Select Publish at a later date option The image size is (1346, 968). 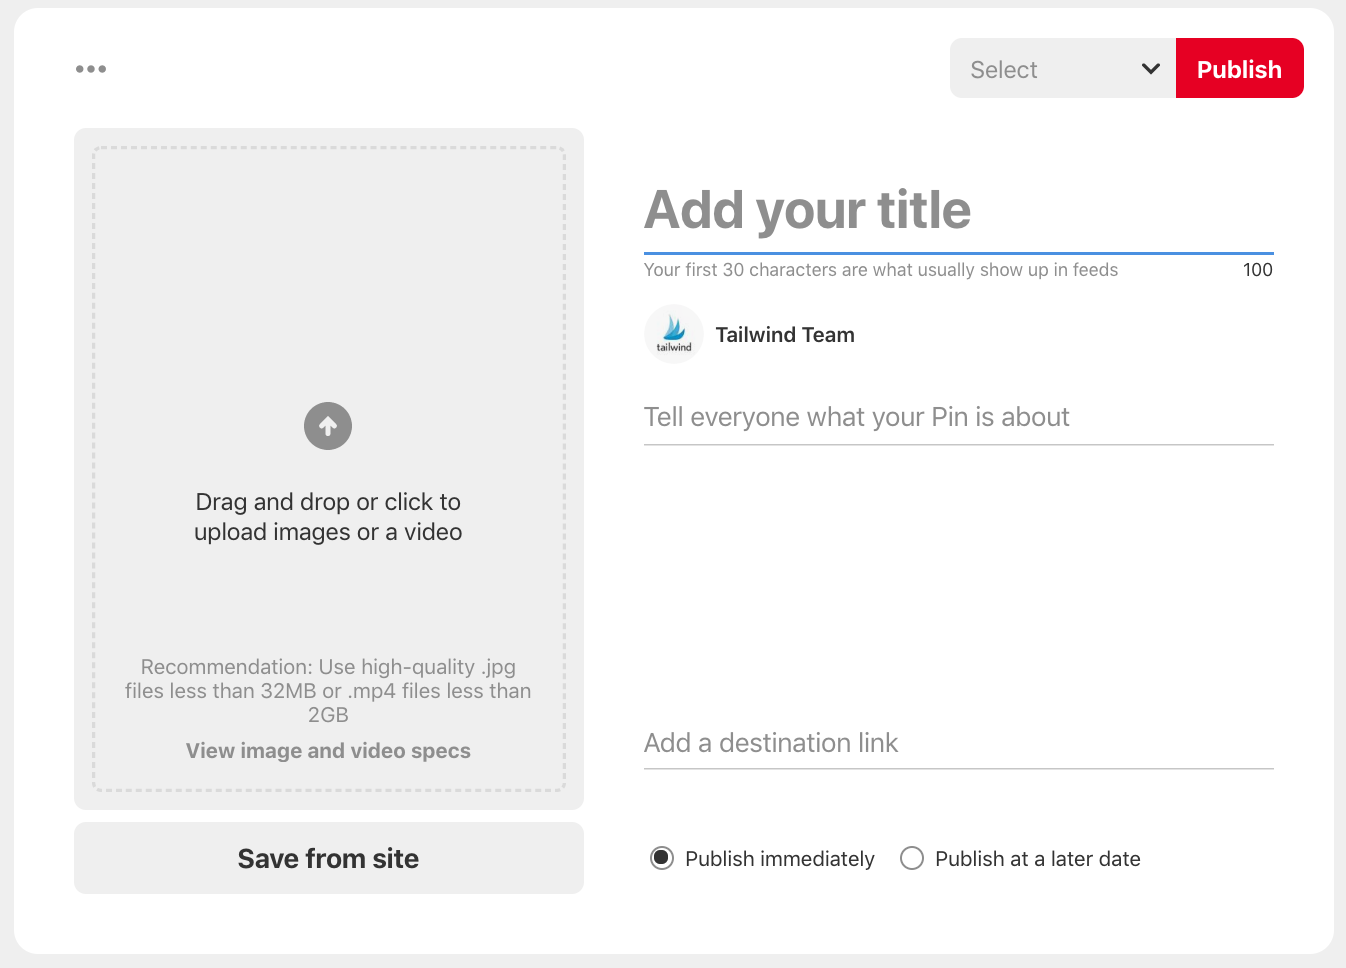1020,858
